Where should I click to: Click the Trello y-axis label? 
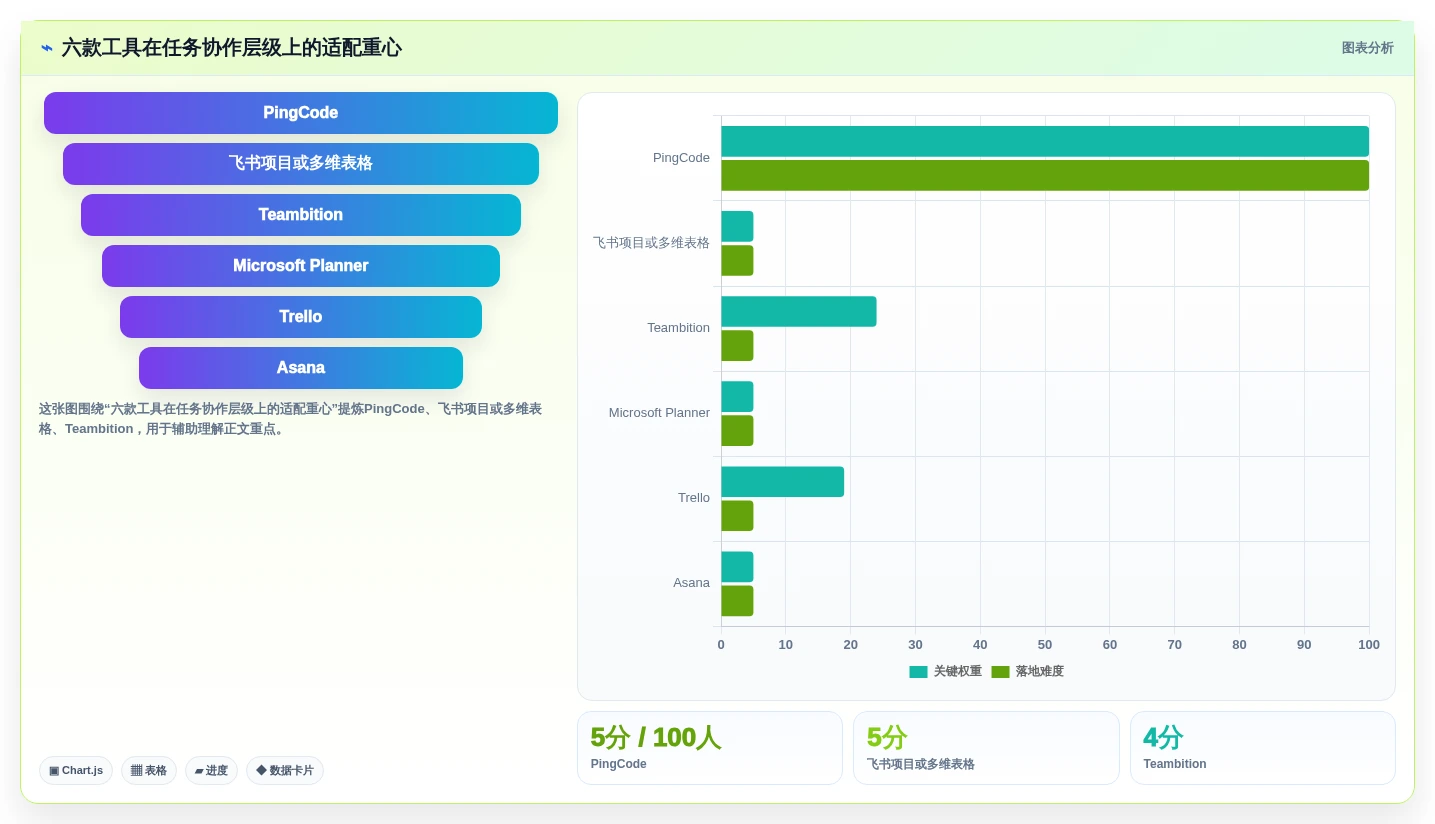[694, 498]
